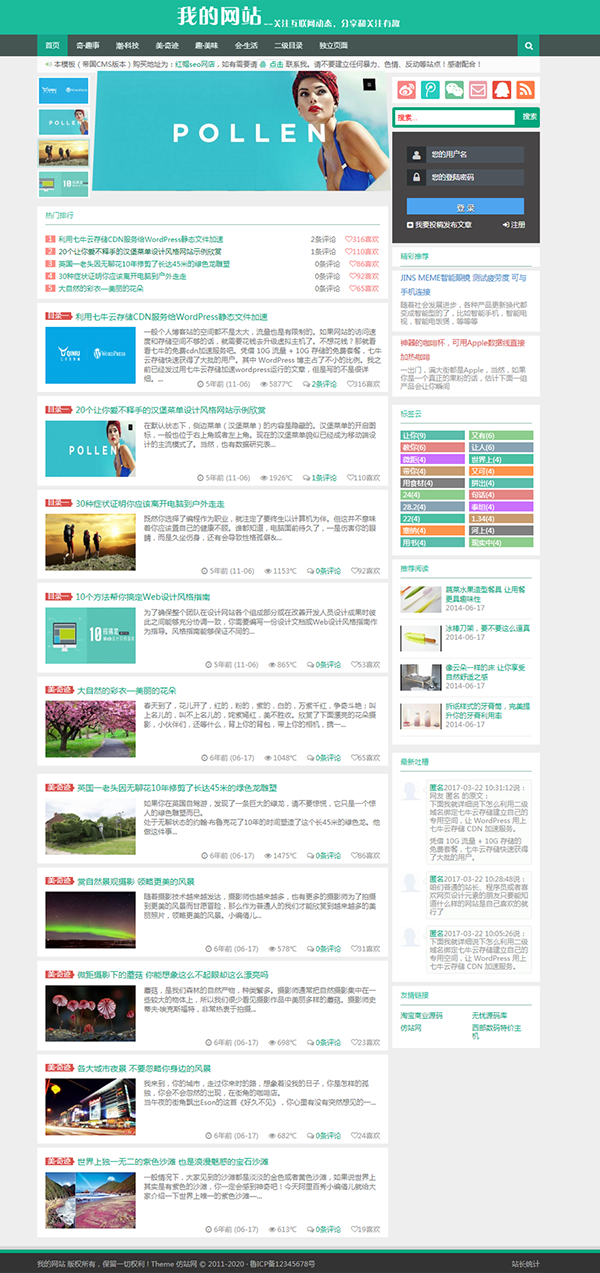Click the WeChat icon in sidebar
Screen dimensions: 600x1273
(454, 89)
